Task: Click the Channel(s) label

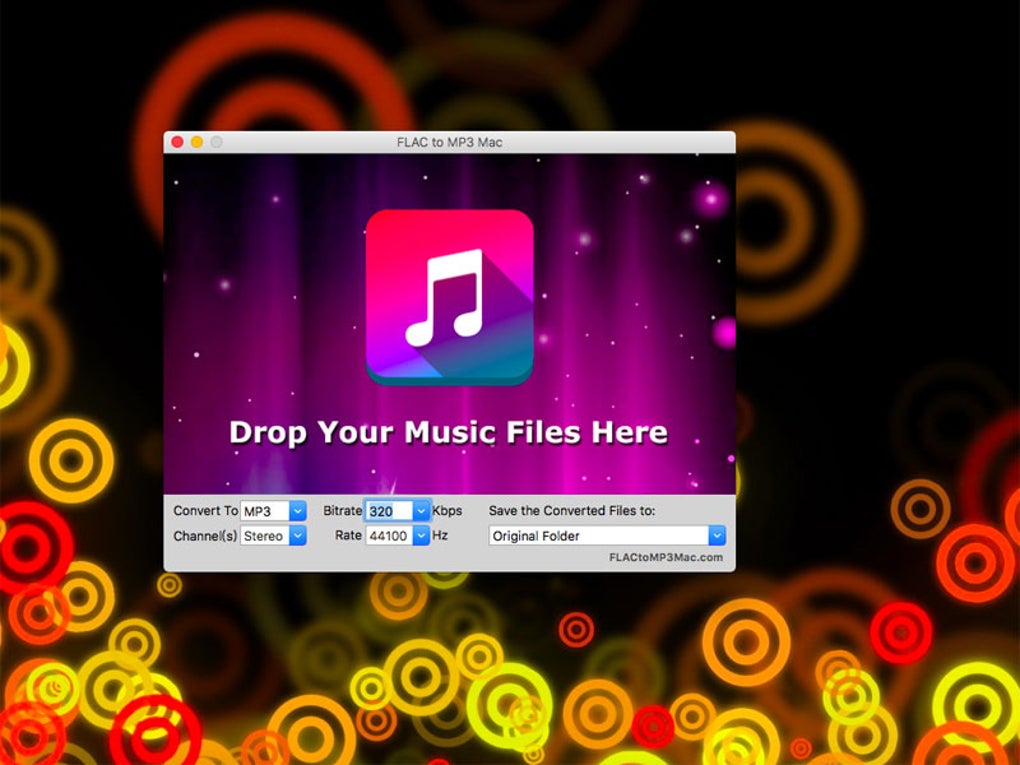Action: coord(205,536)
